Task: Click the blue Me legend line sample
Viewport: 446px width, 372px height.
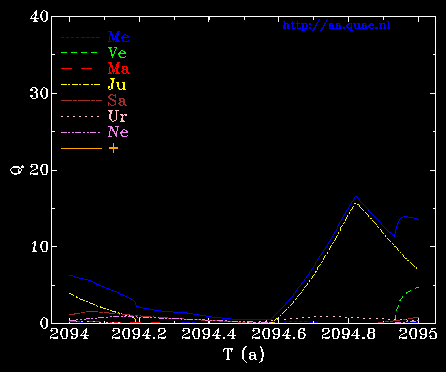Action: click(x=81, y=38)
